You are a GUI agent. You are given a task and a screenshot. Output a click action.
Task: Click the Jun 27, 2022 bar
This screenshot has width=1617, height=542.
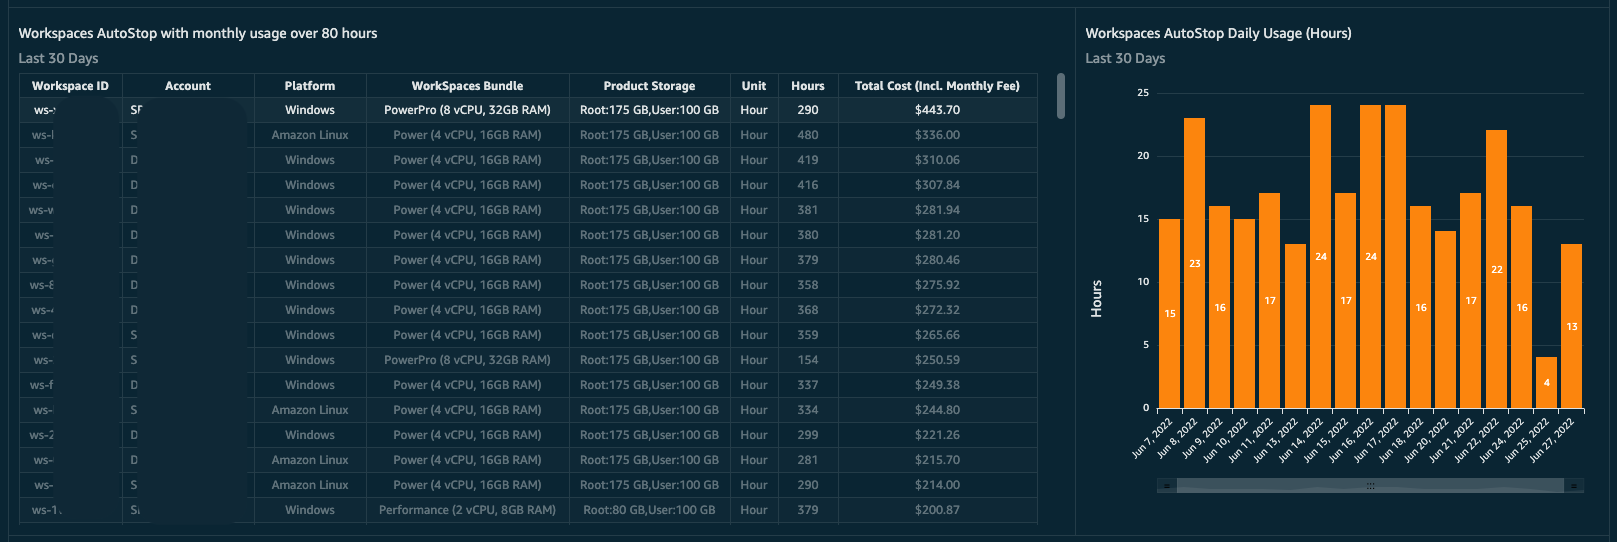[x=1571, y=326]
